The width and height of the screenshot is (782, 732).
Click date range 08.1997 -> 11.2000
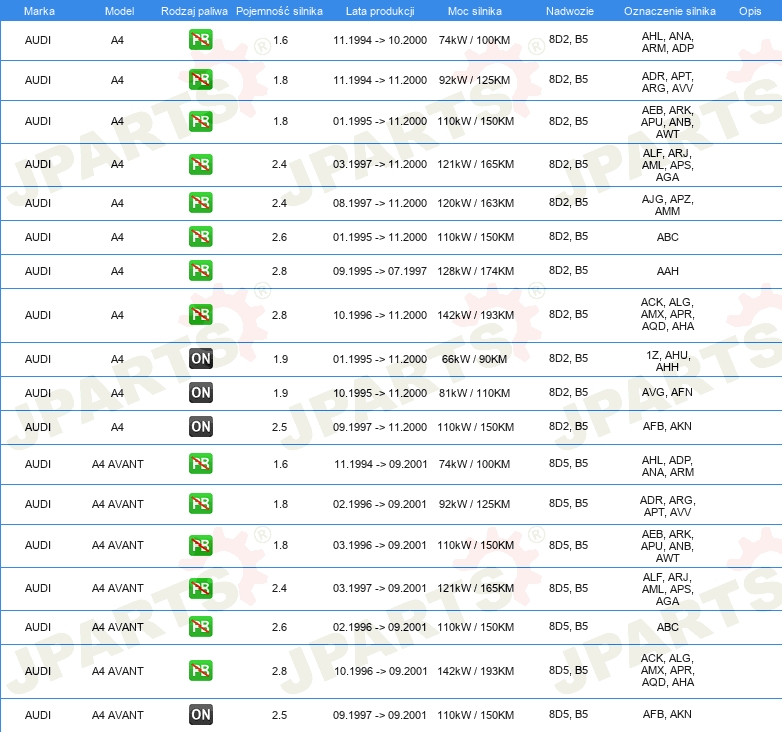(380, 203)
